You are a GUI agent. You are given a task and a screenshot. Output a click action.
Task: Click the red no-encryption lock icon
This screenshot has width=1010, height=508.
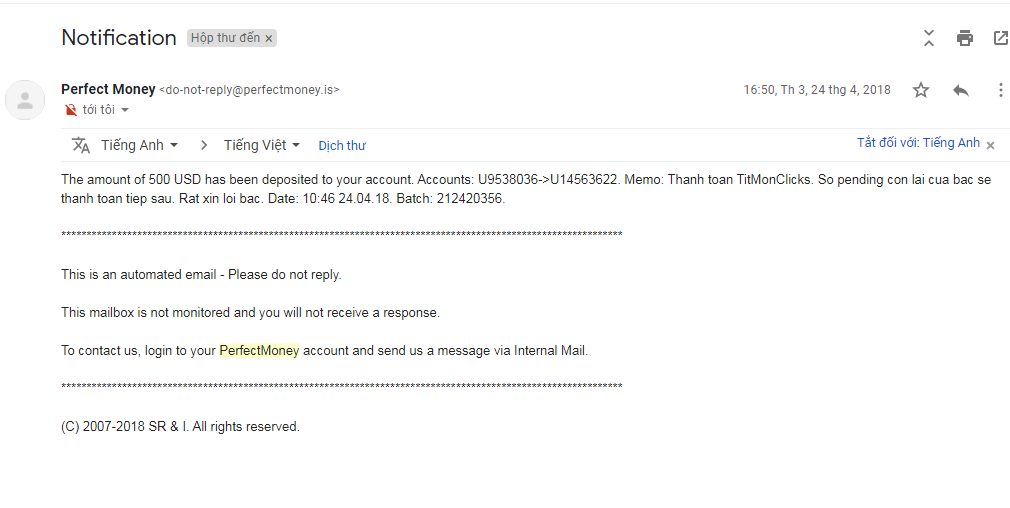(70, 110)
